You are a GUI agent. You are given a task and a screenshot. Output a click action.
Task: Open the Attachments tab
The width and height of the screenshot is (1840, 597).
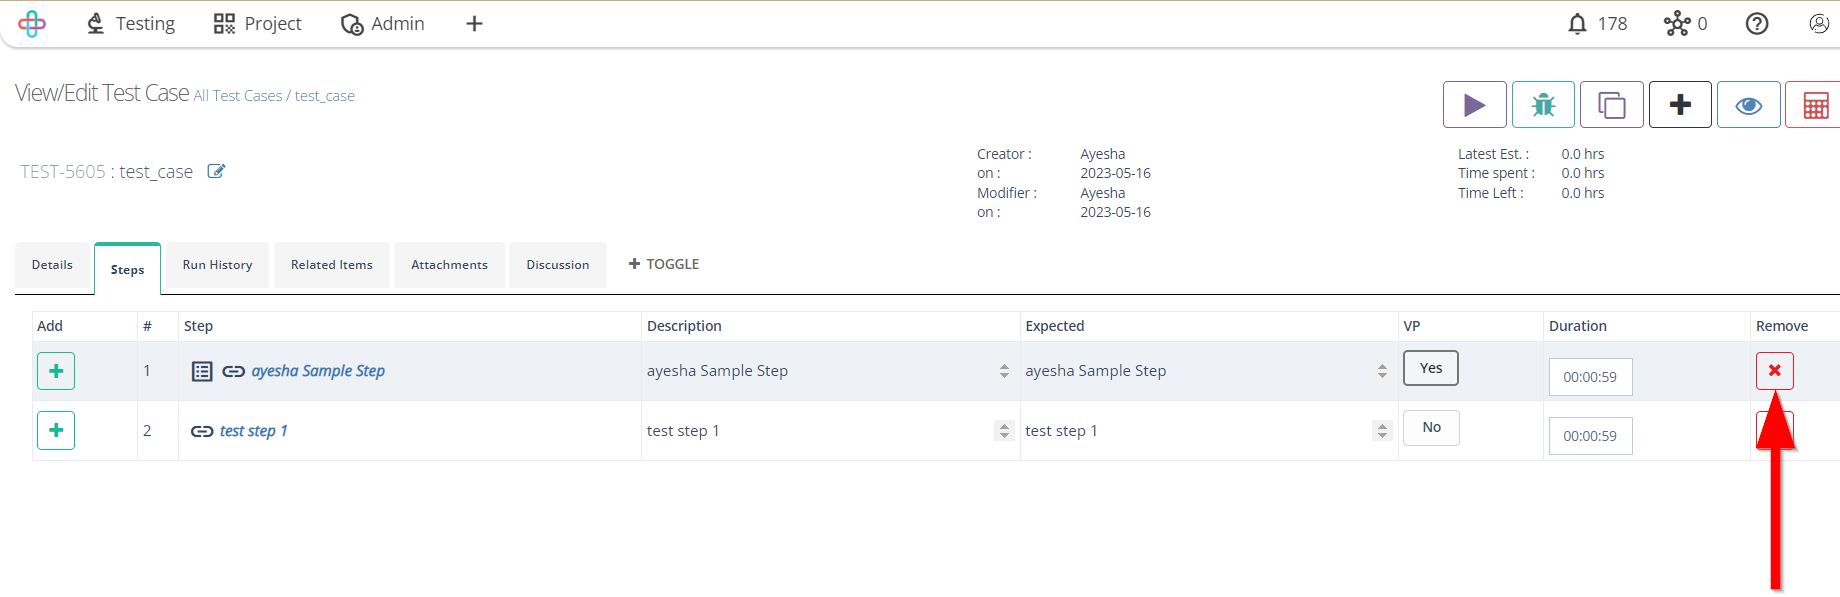click(x=449, y=265)
